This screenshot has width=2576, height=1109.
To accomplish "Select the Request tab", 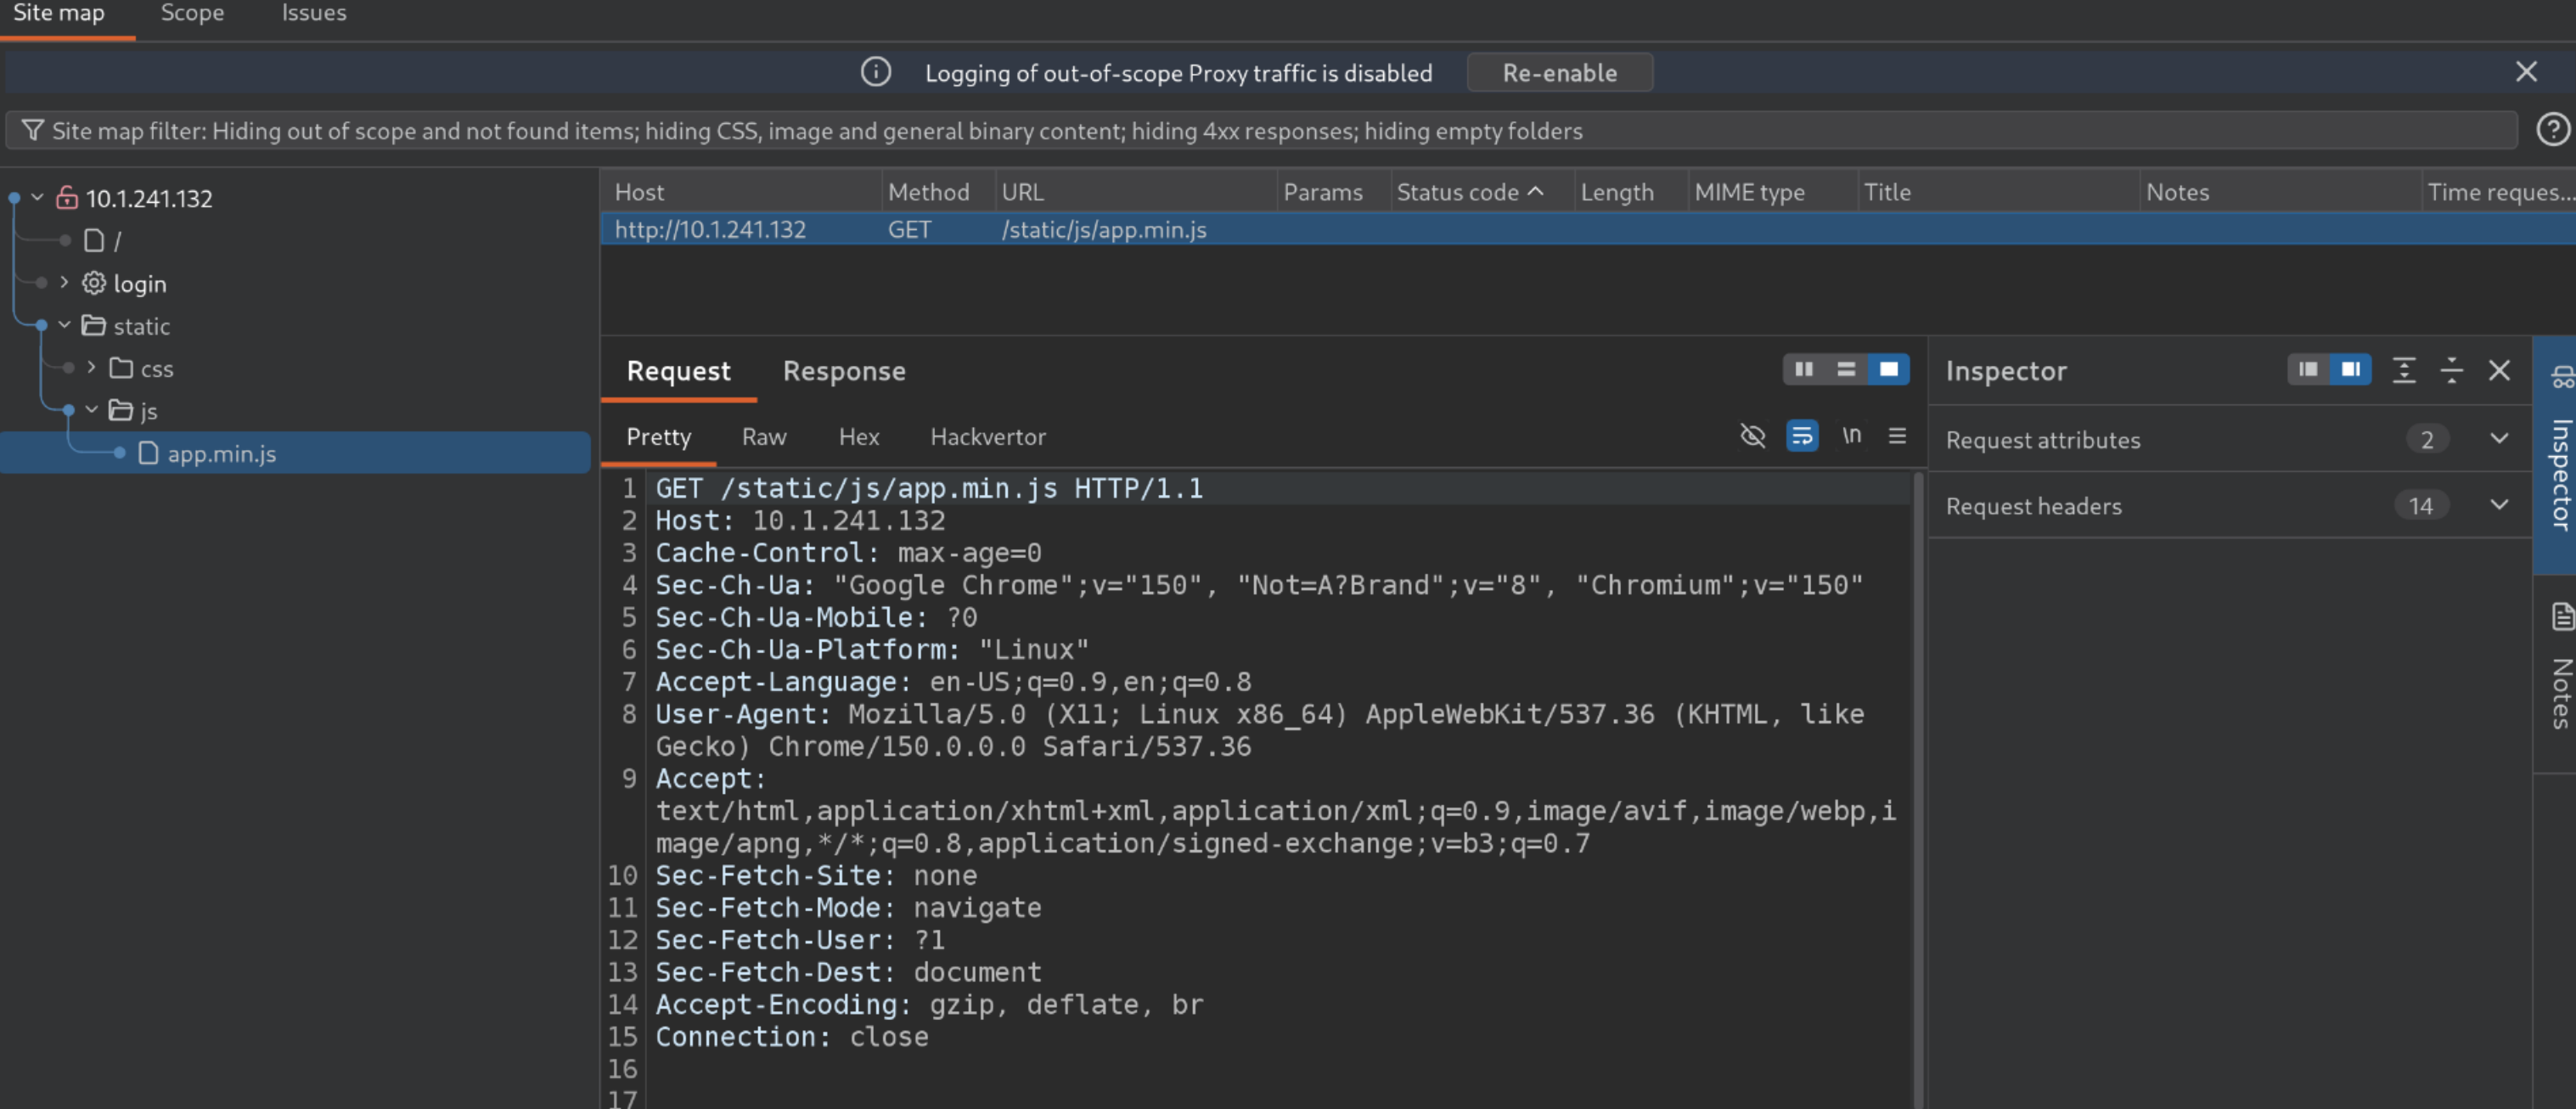I will pos(678,370).
